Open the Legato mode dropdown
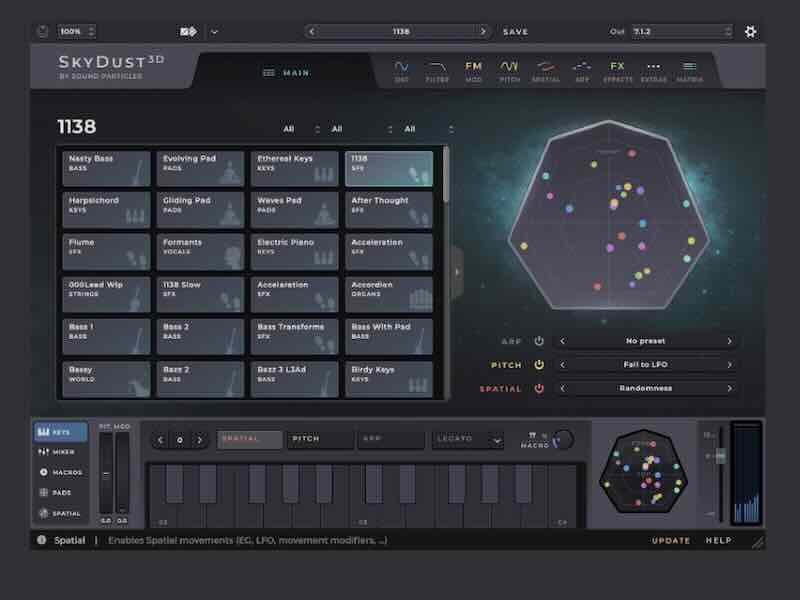Screen dimensions: 800x600 468,439
